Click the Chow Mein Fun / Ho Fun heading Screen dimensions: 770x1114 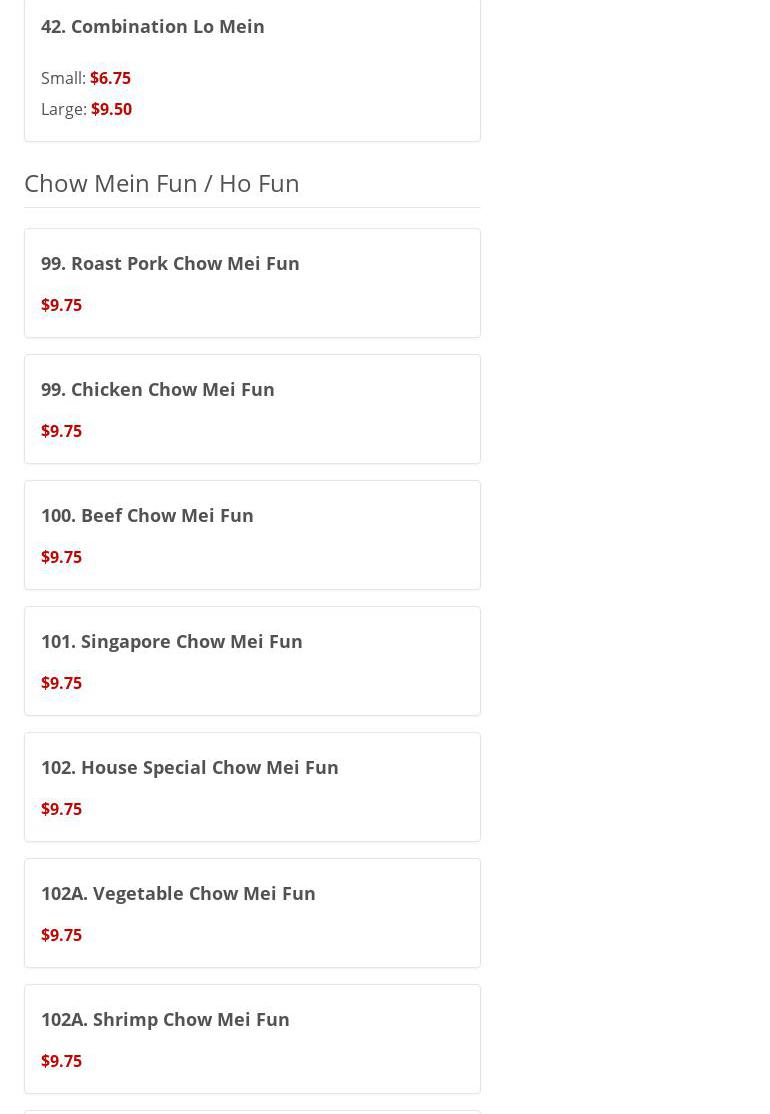coord(162,183)
